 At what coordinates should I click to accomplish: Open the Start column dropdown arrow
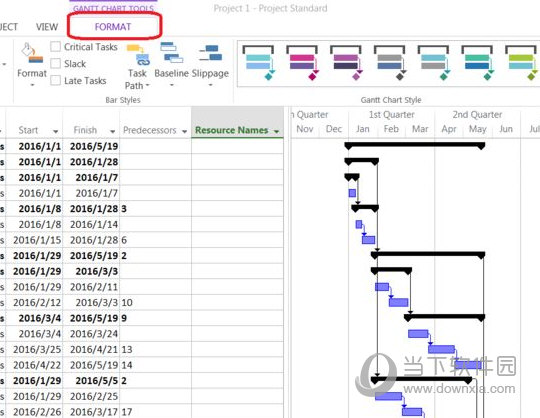point(55,131)
